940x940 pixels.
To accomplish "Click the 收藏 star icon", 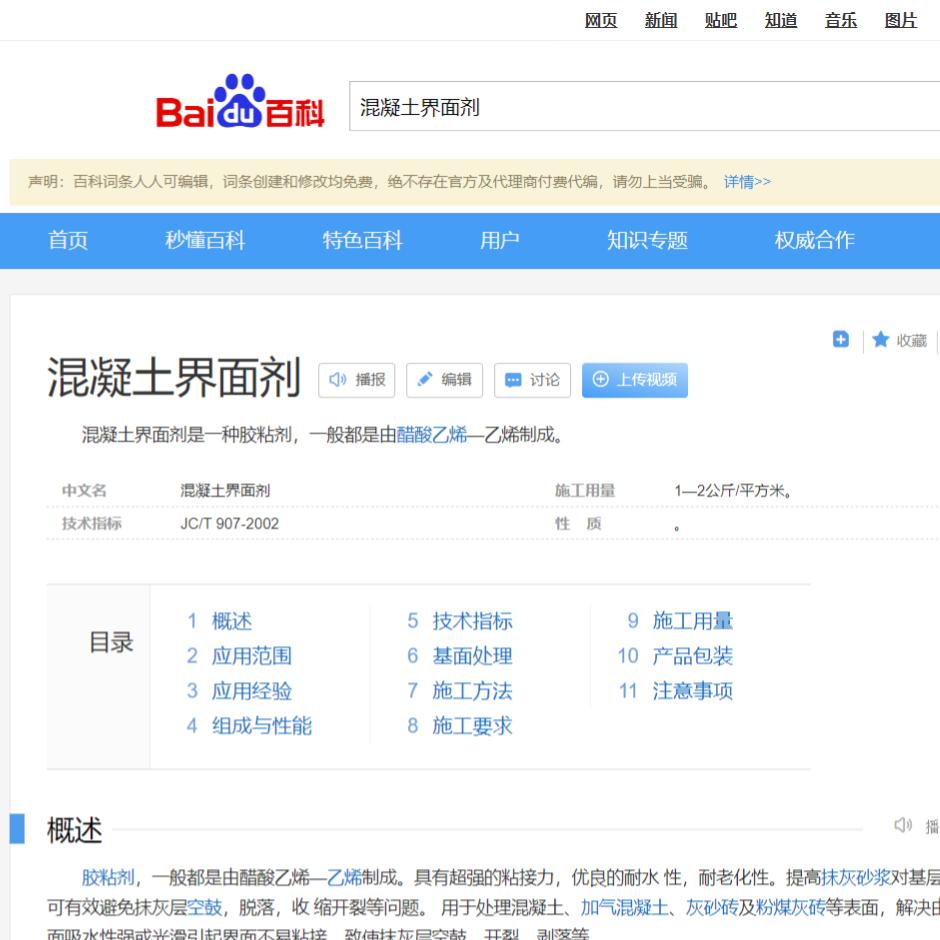I will point(880,340).
